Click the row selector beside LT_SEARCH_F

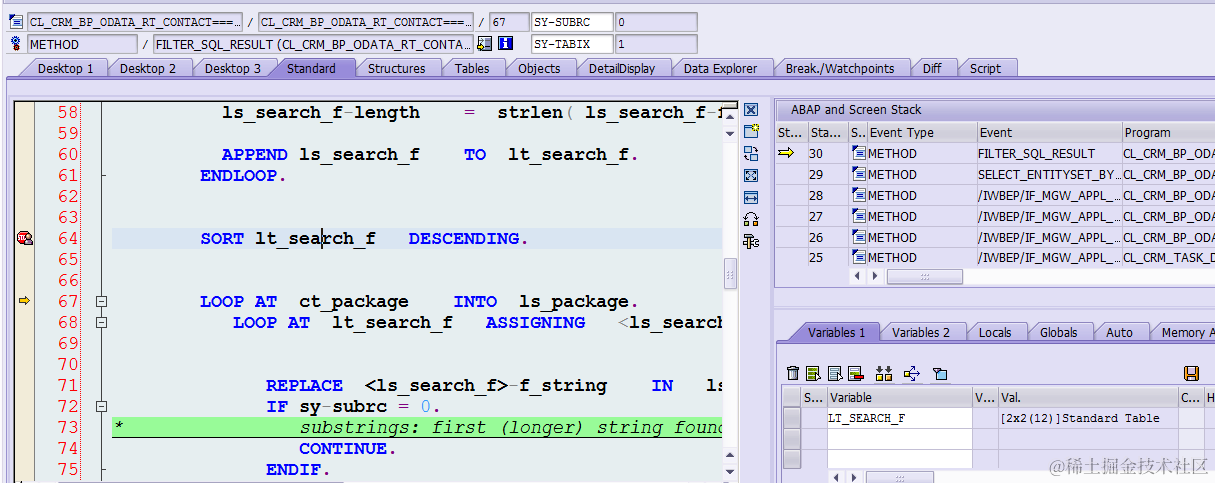[792, 418]
